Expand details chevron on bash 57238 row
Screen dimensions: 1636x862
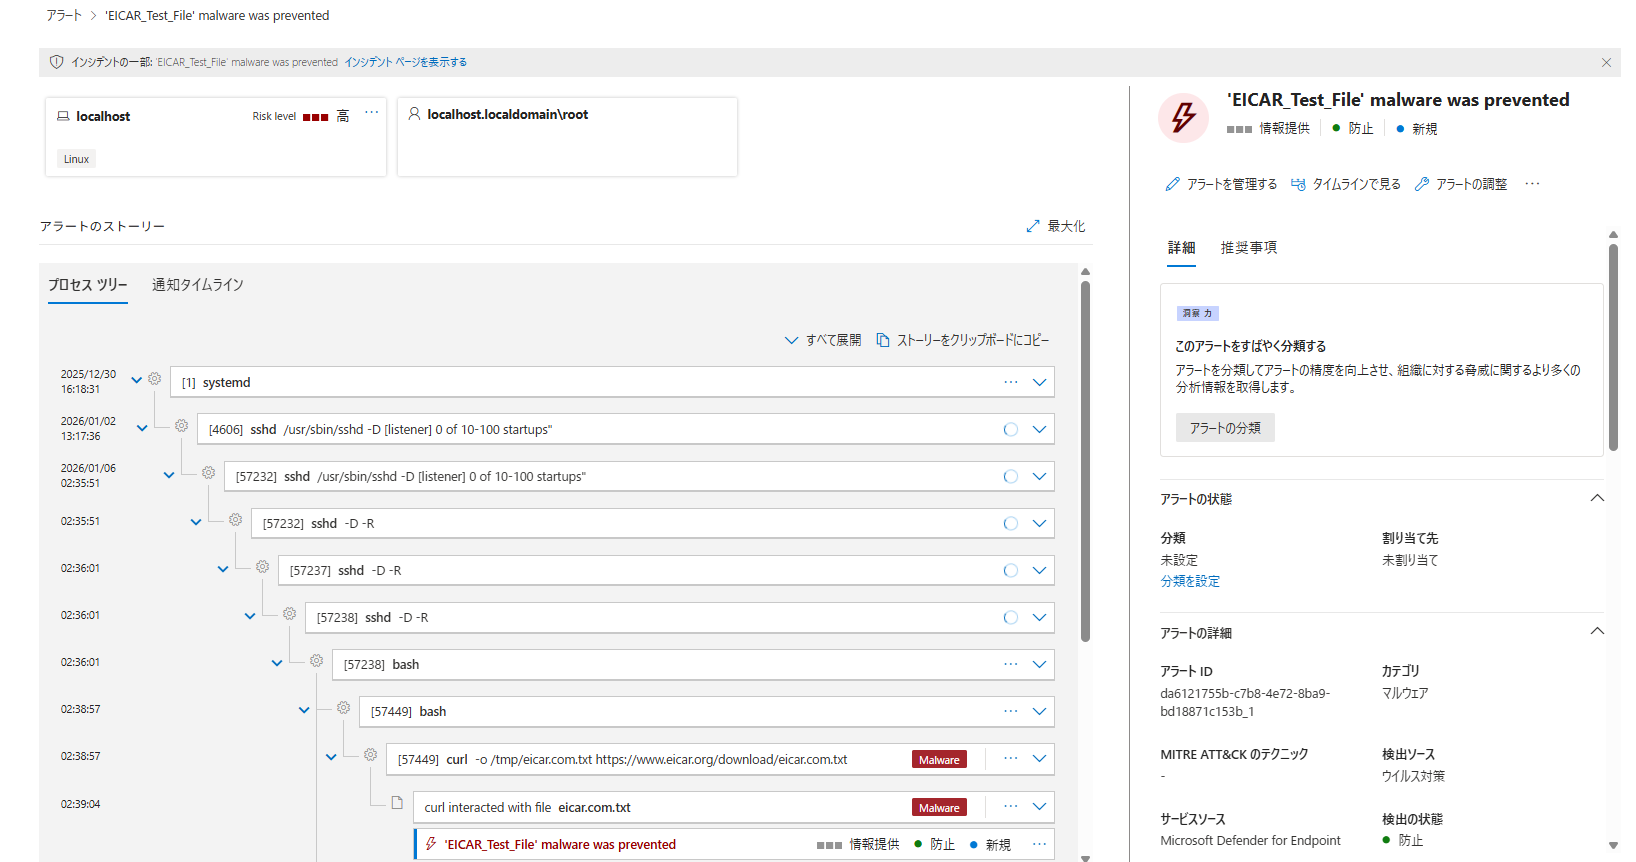(x=1039, y=664)
